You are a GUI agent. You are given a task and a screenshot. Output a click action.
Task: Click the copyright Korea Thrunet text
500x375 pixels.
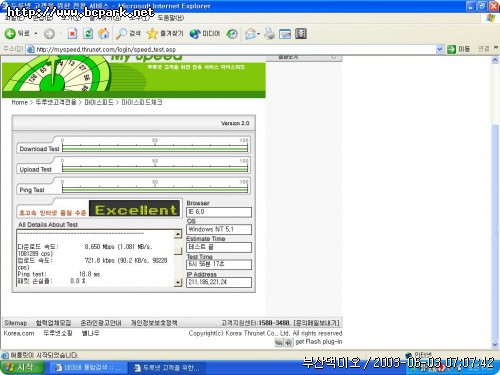[x=265, y=333]
